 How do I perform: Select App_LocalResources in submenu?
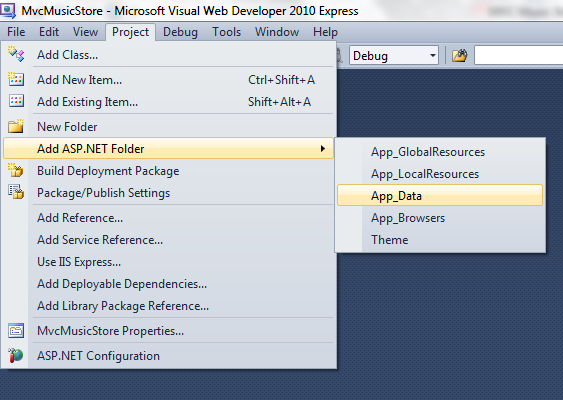coord(440,174)
